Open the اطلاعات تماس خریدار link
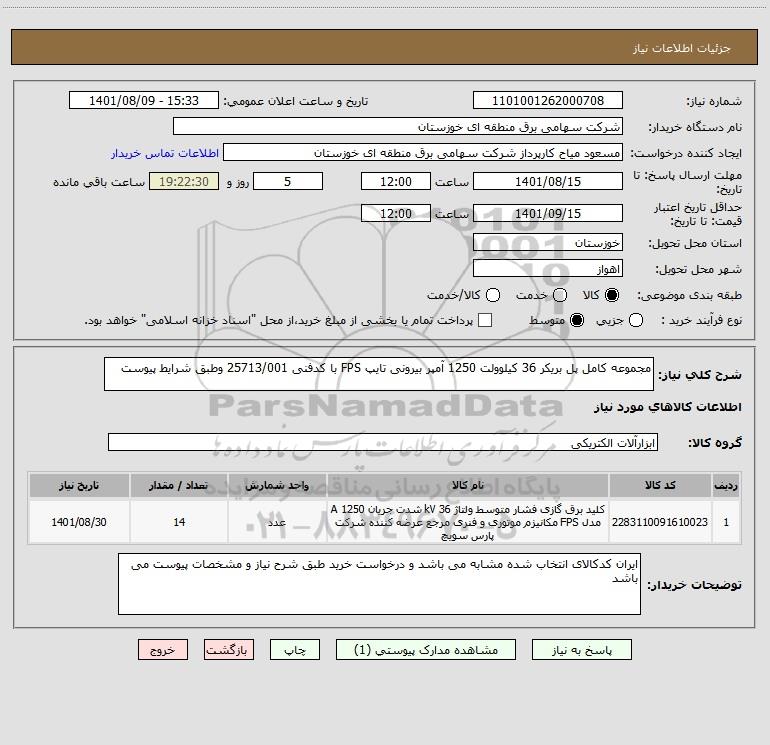770x745 pixels. coord(165,153)
